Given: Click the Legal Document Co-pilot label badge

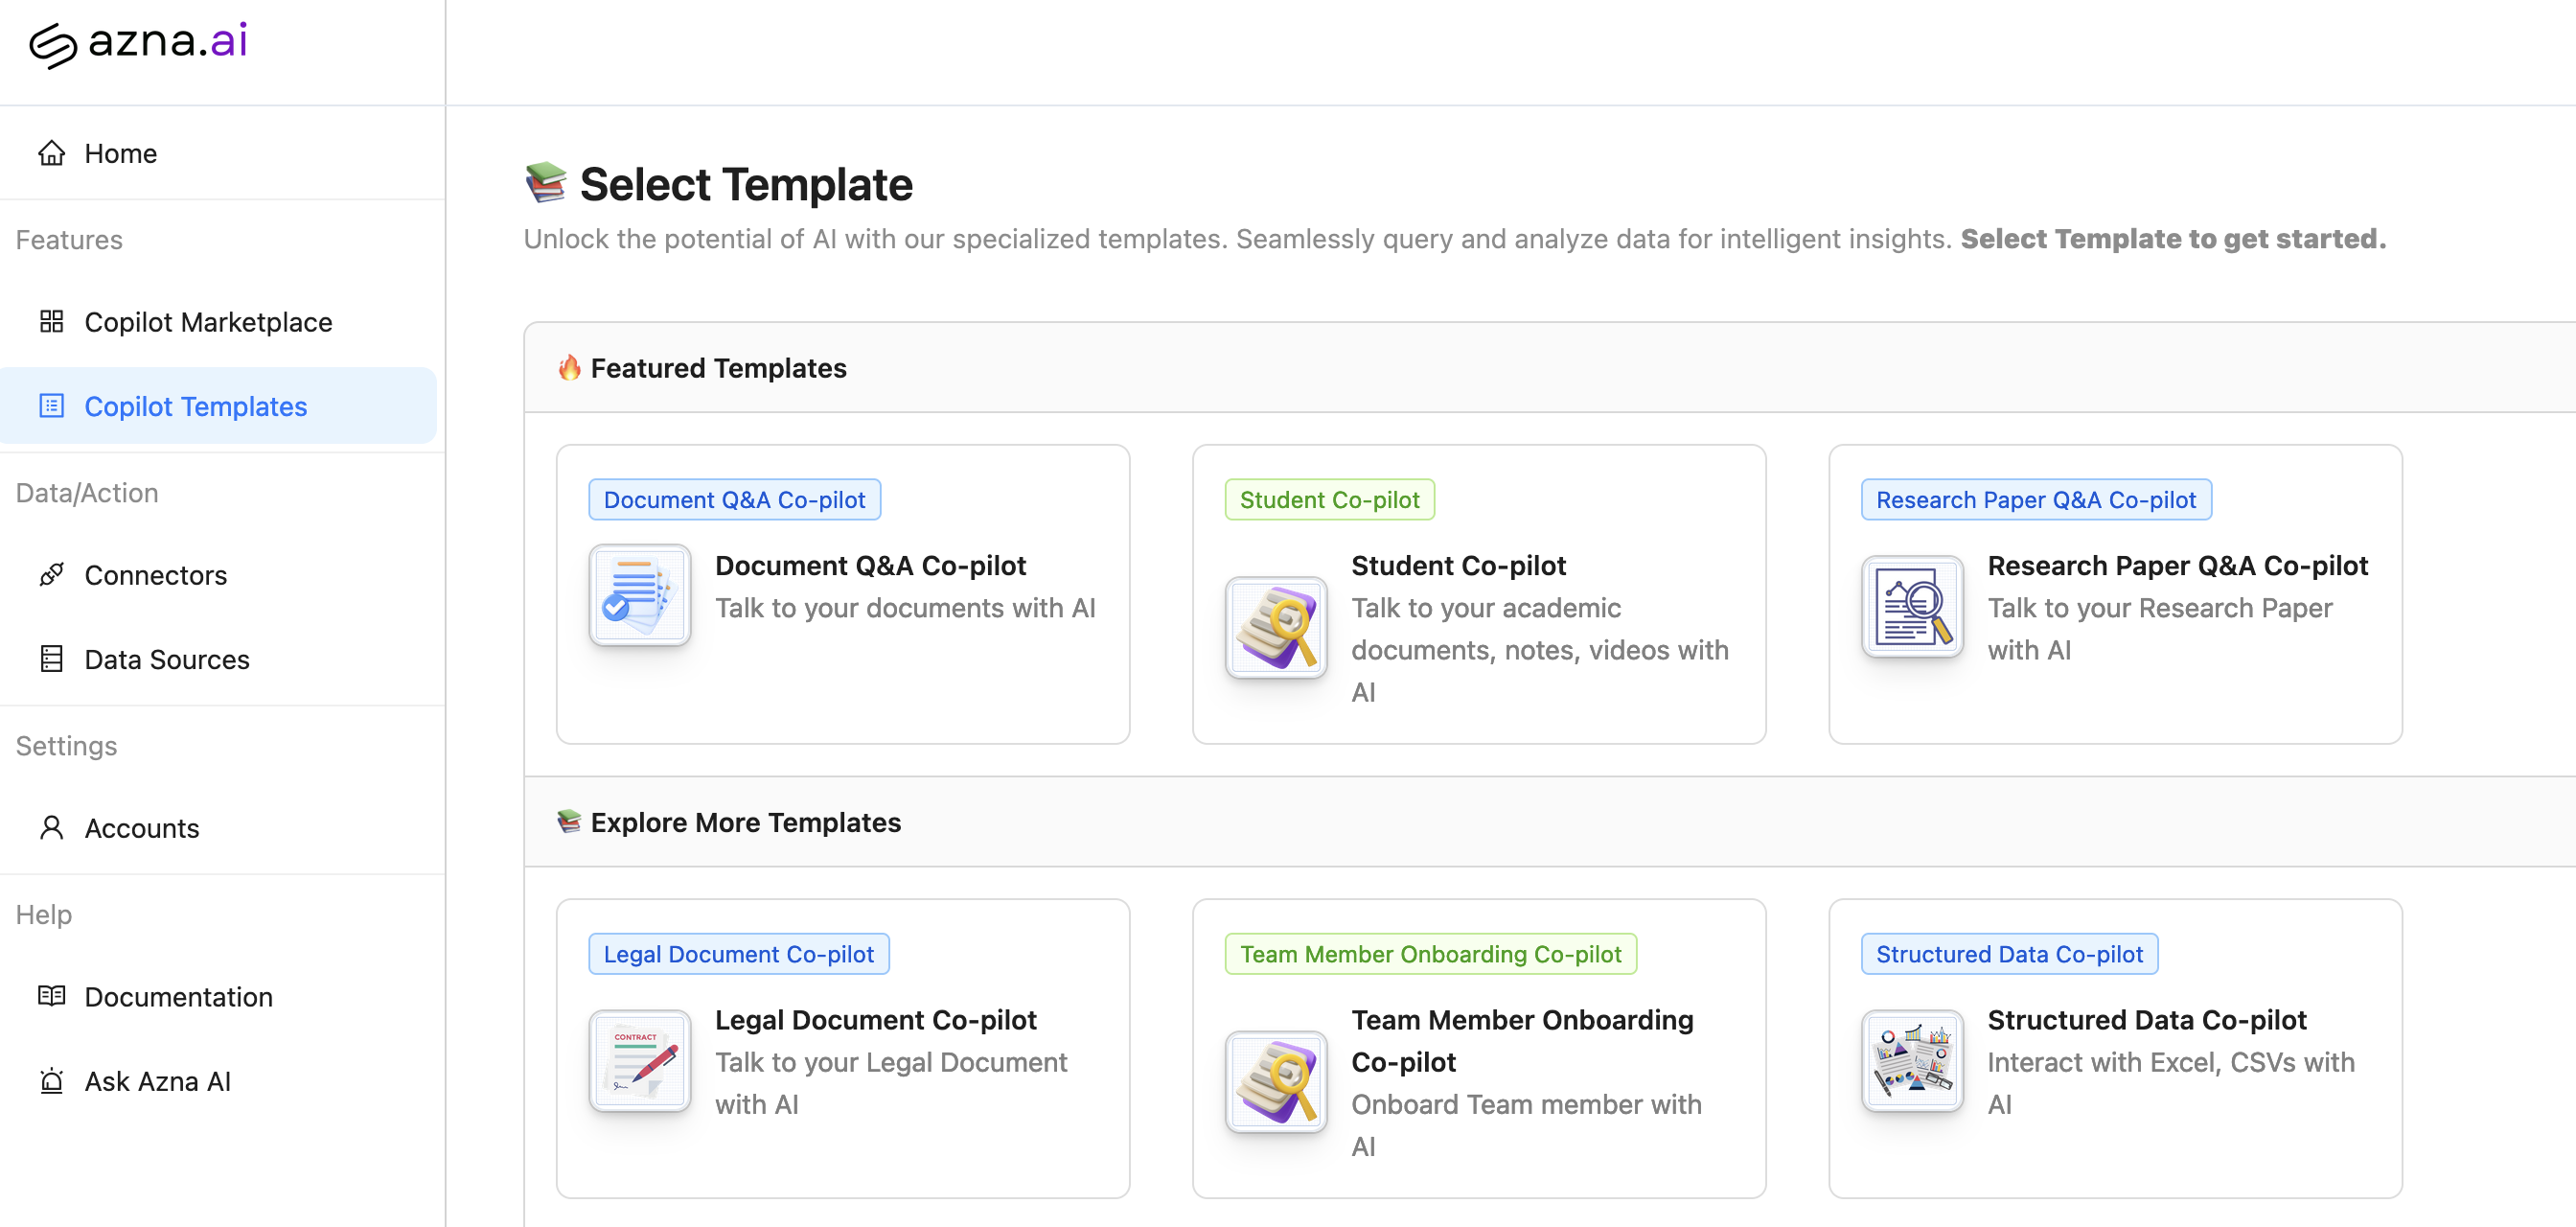Looking at the screenshot, I should pyautogui.click(x=739, y=953).
